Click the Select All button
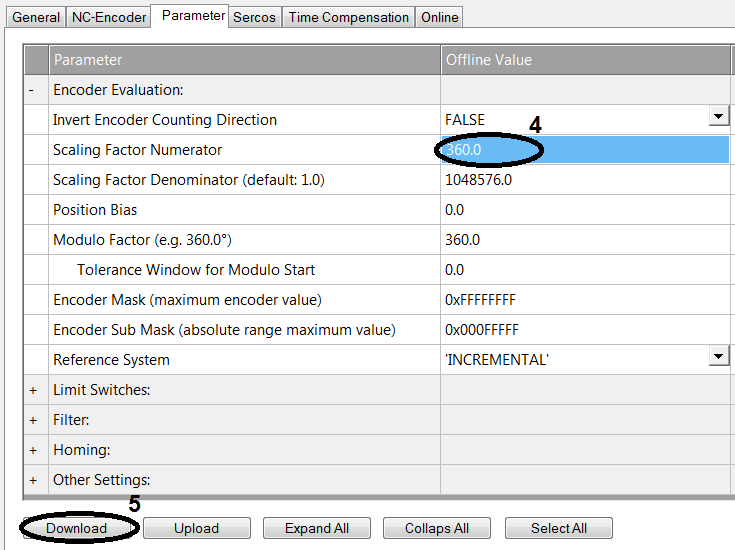This screenshot has height=550, width=735. pyautogui.click(x=559, y=528)
